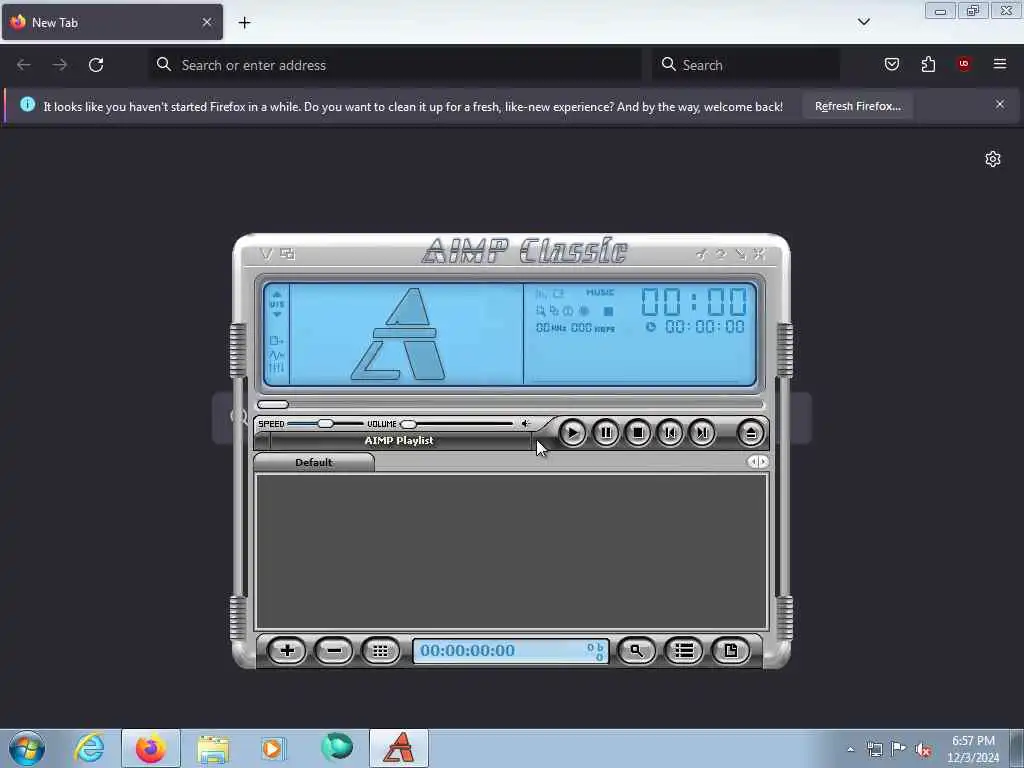Focus the Firefox Search box

746,65
